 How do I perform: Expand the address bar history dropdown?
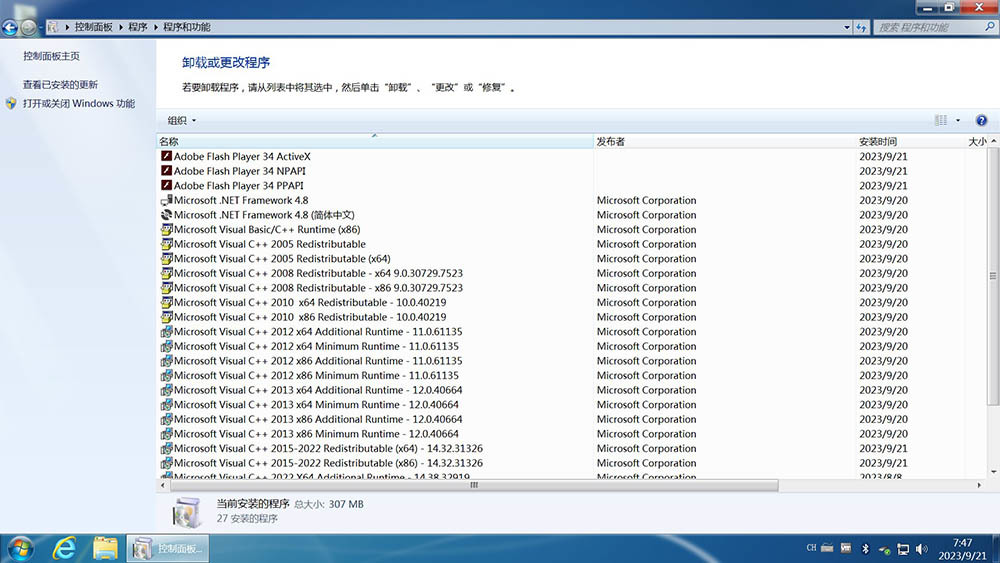846,27
